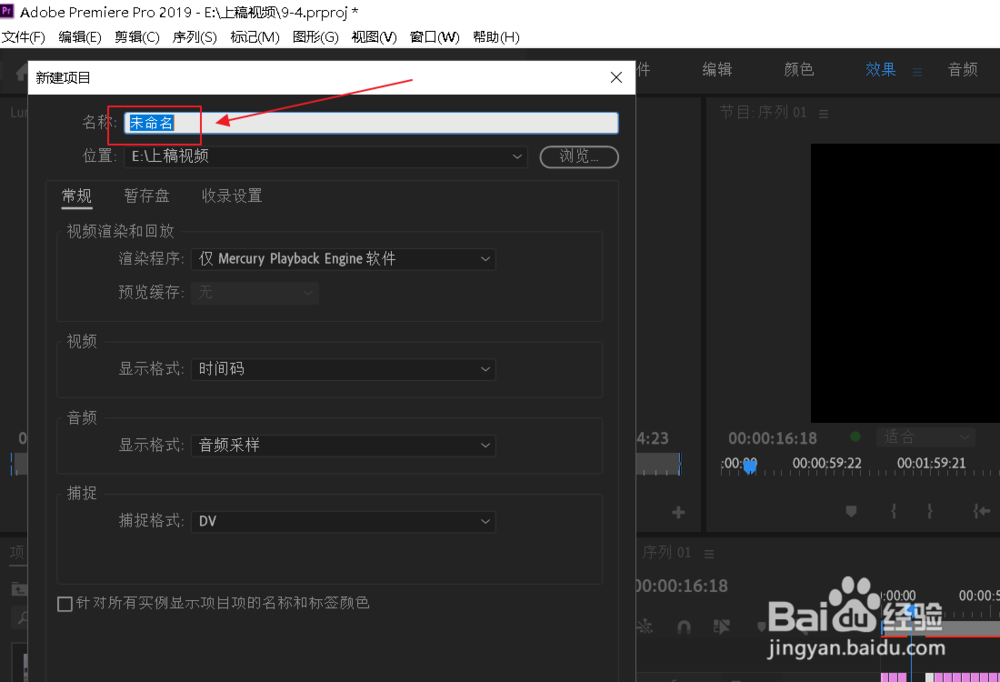
Task: Click the Add Marker icon in program monitor
Action: 851,511
